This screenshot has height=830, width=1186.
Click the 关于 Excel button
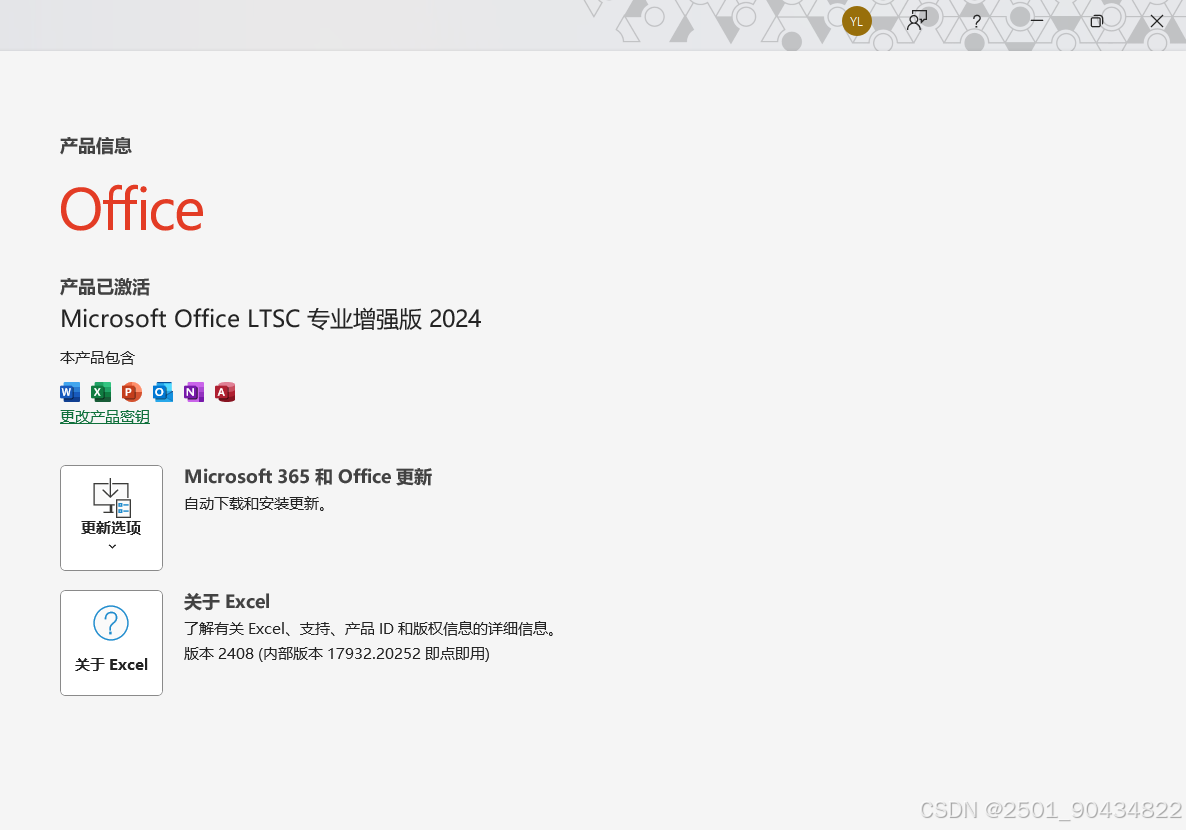point(111,642)
